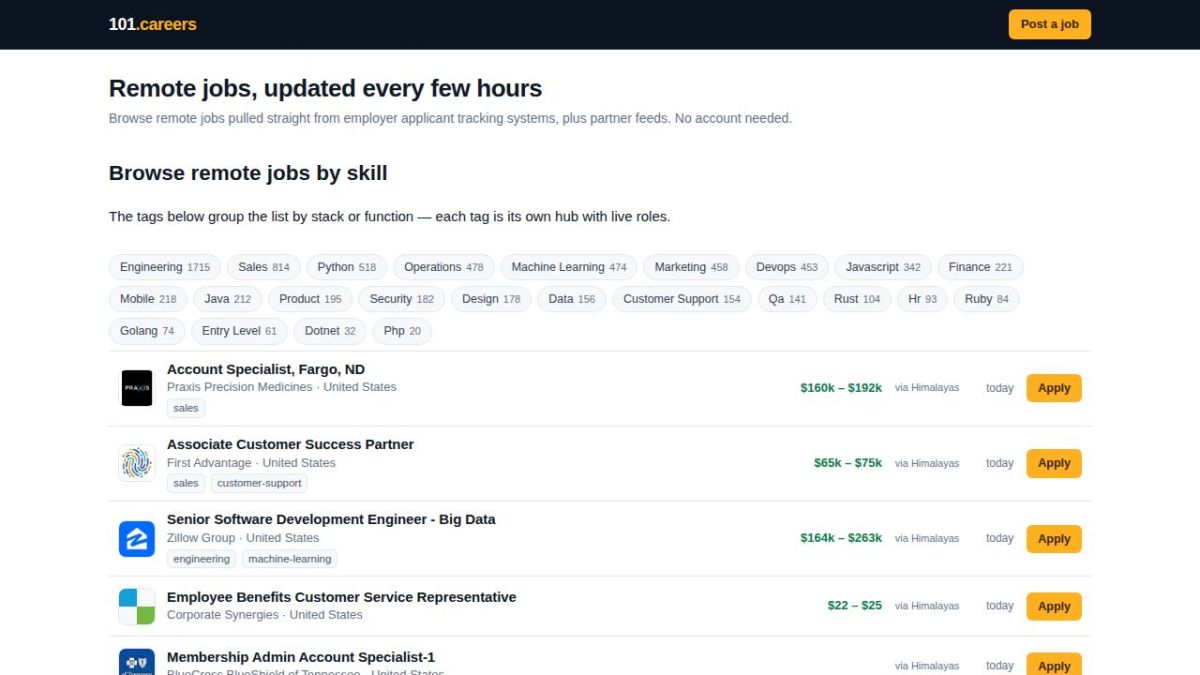Open Senior Software Development Engineer - Big Data title
Viewport: 1200px width, 675px height.
331,519
